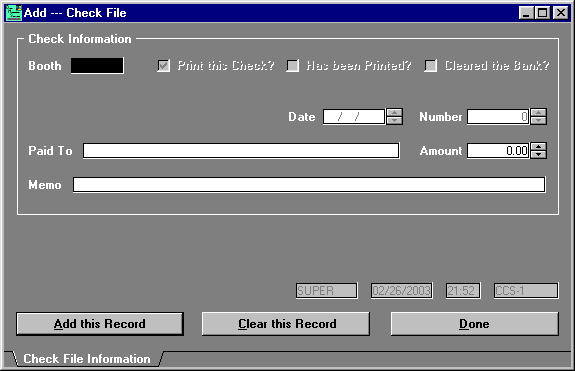
Task: Click Add this Record button
Action: pyautogui.click(x=100, y=324)
